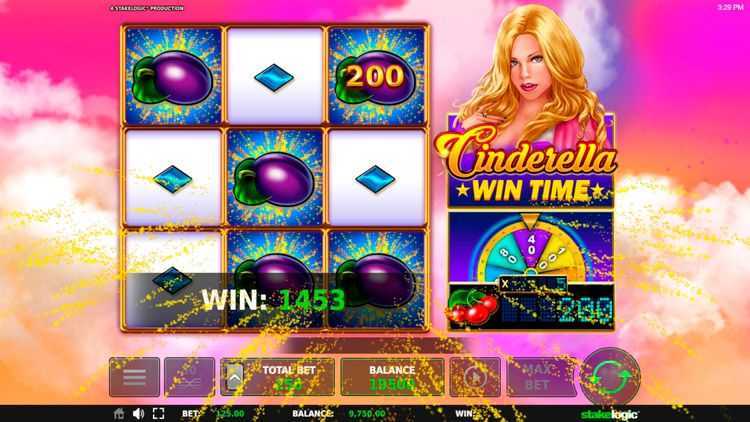
Task: Click the top-middle blue diamond tile
Action: pos(275,77)
